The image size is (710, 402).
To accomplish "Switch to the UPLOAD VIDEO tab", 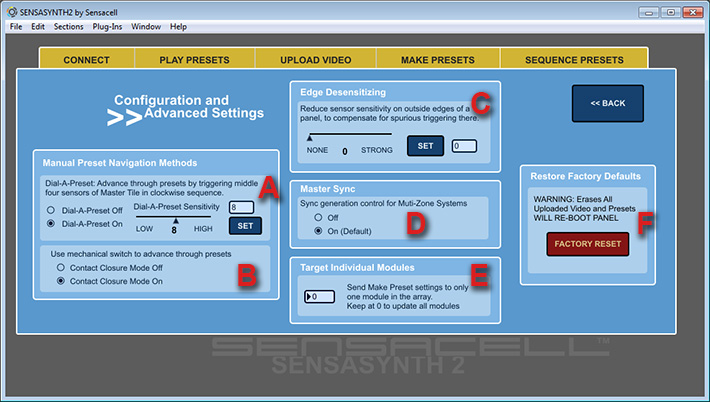I will pos(316,59).
